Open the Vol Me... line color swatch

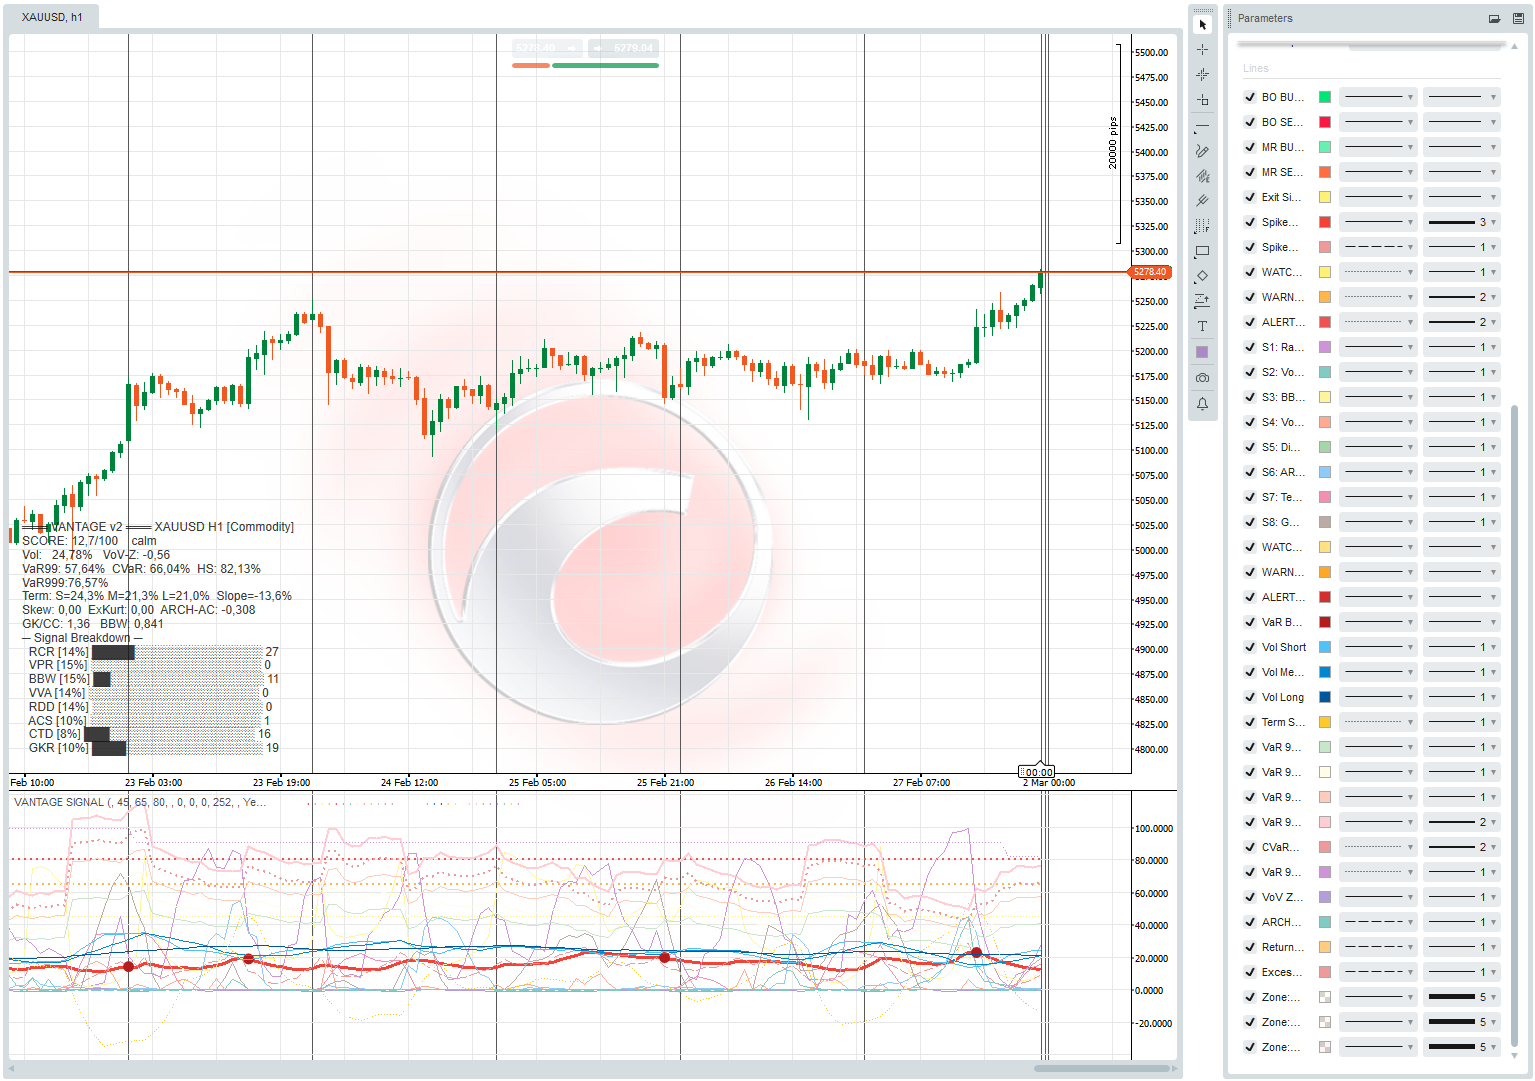coord(1325,672)
